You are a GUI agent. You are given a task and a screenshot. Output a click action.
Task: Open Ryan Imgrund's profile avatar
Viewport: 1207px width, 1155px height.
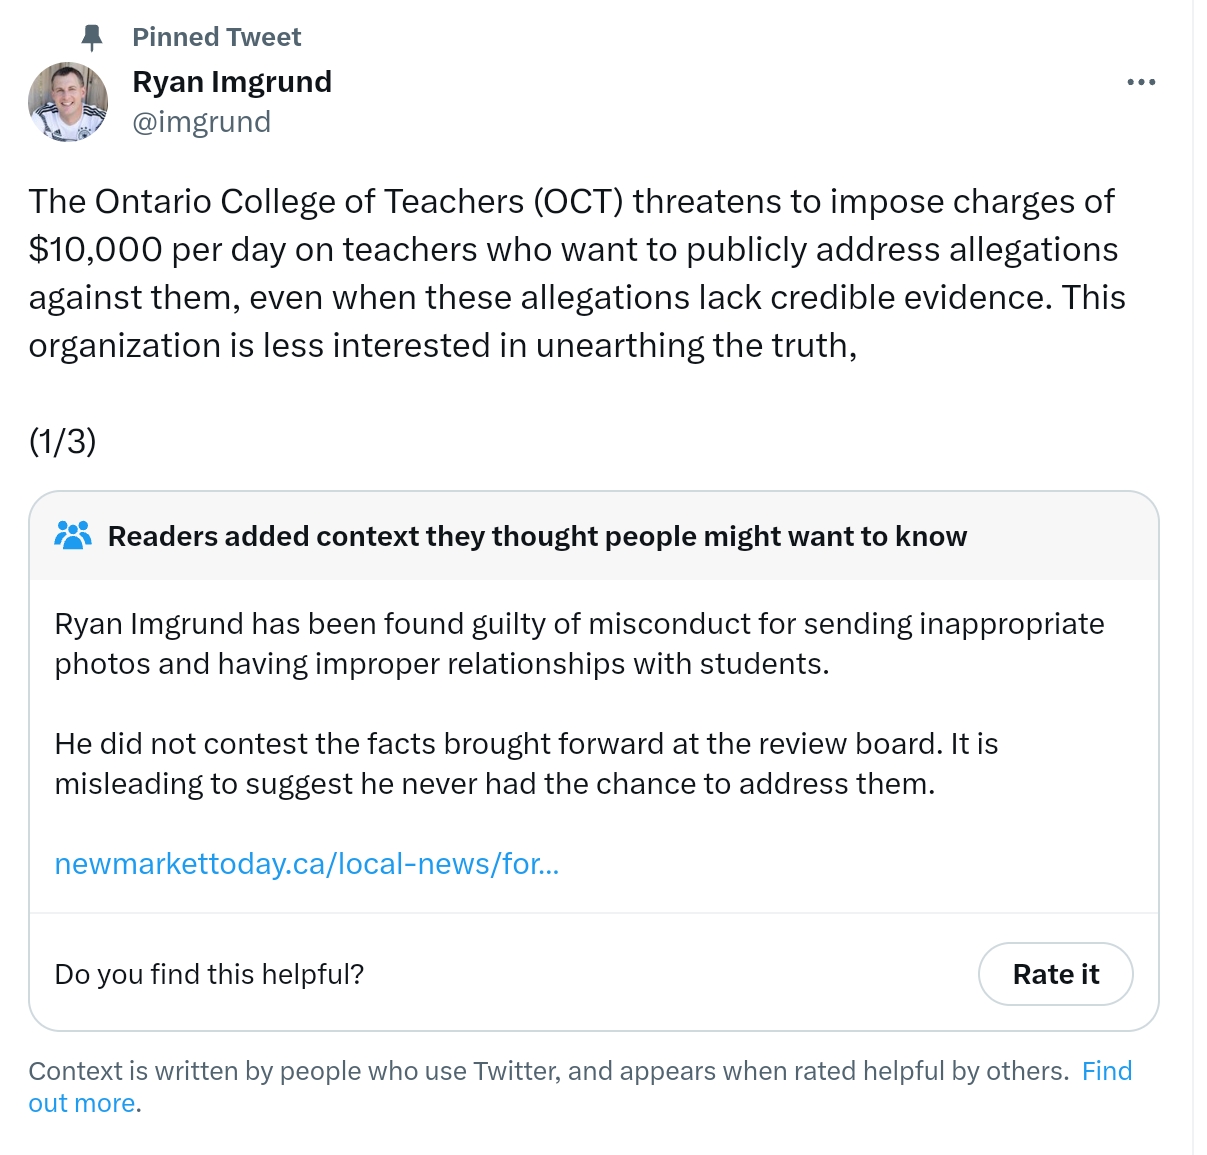[x=68, y=102]
